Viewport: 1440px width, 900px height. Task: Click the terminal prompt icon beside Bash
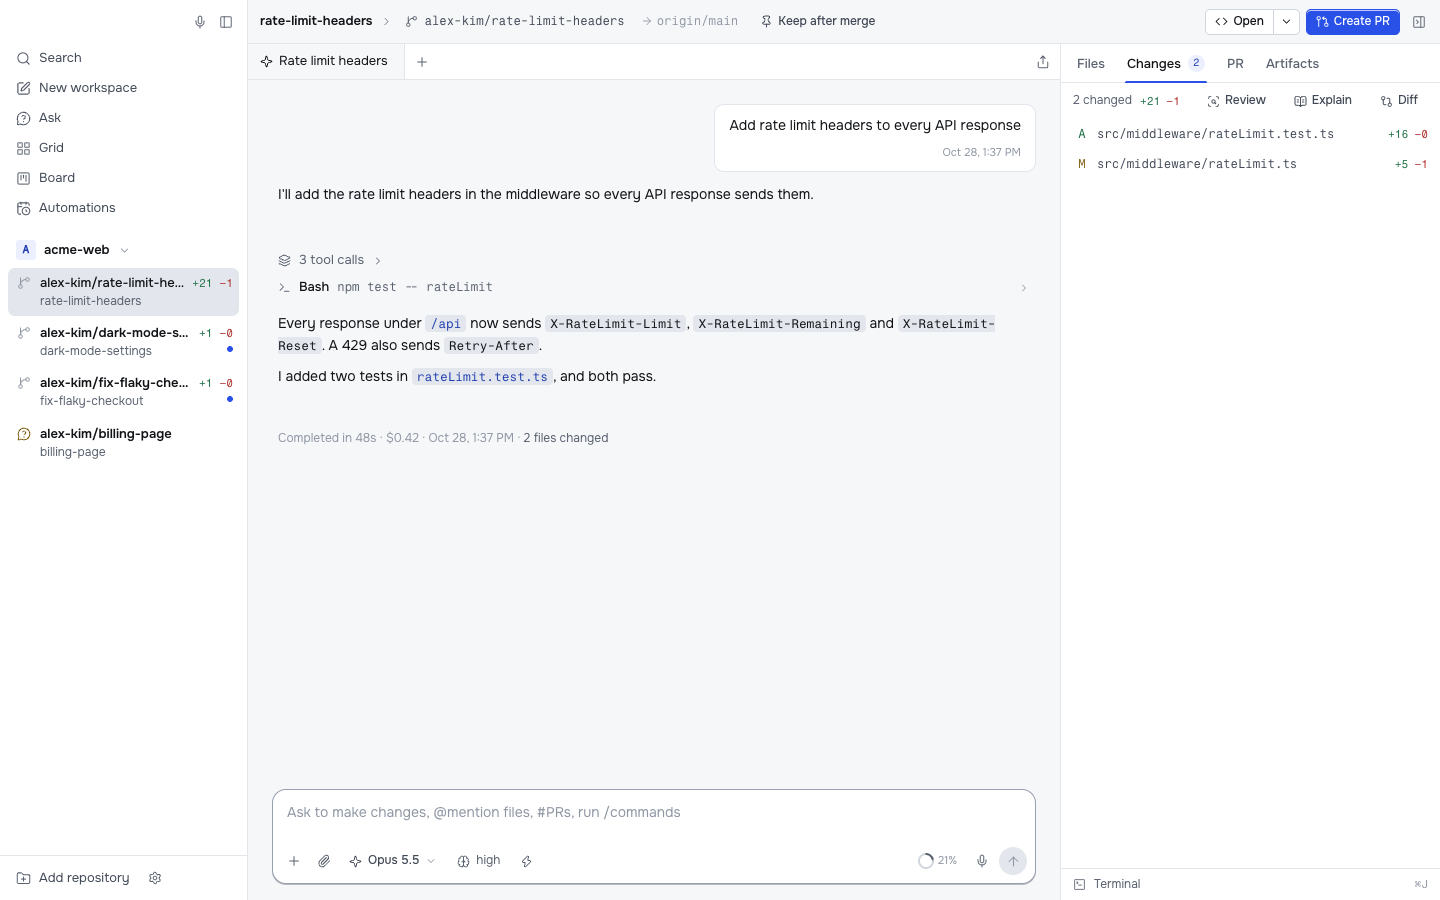(x=285, y=288)
